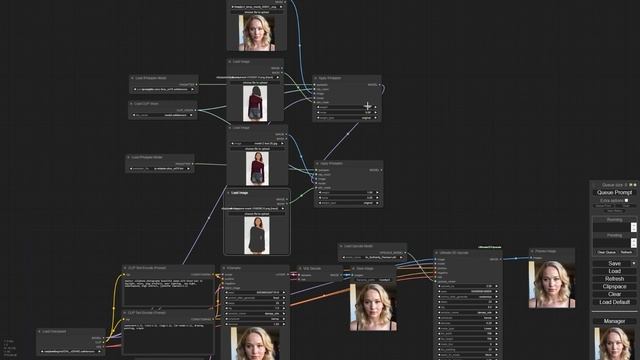Open the ckpt_name combo in Load Checkpoint
Image resolution: width=640 pixels, height=360 pixels.
click(71, 351)
